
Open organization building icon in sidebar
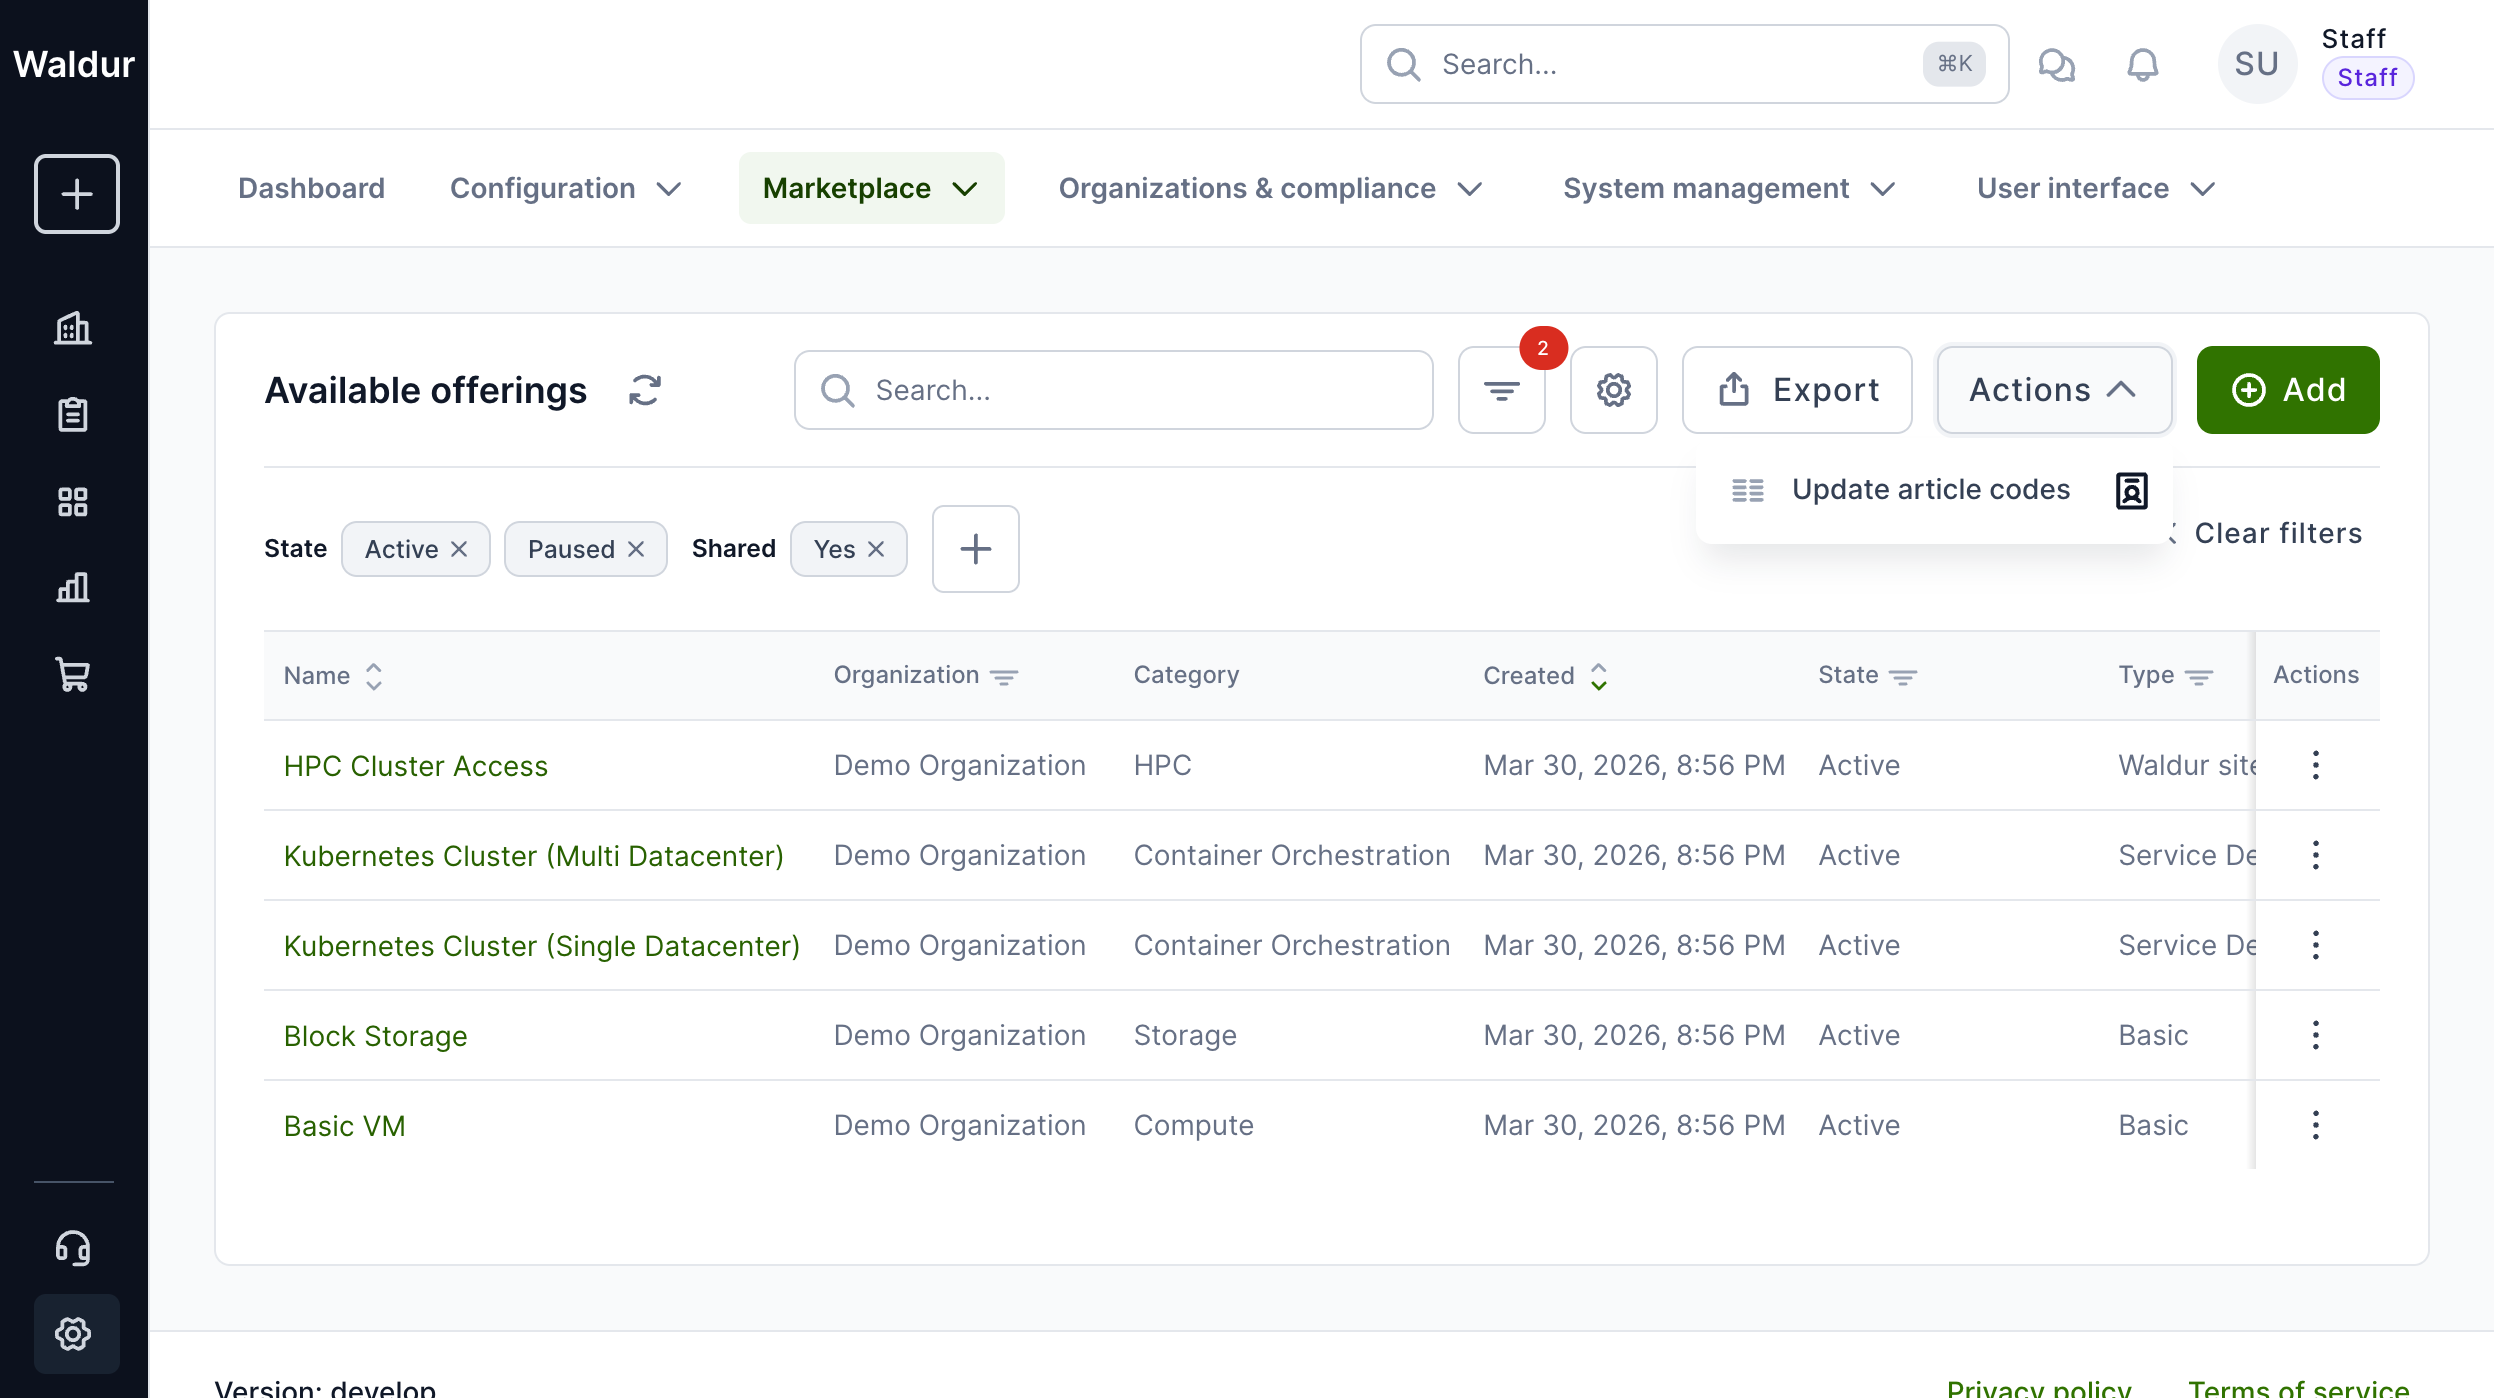click(x=73, y=328)
